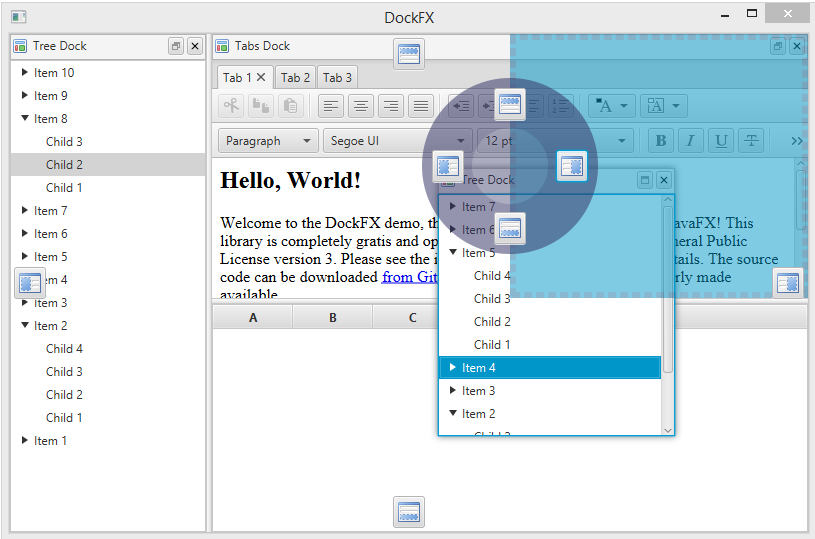
Task: Expand Item 7 in left tree
Action: point(24,210)
